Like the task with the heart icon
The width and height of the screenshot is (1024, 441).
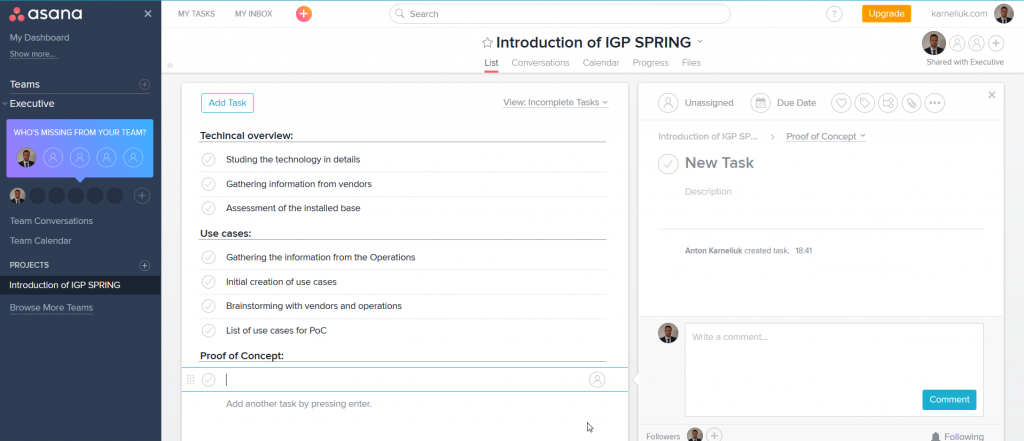(x=841, y=103)
